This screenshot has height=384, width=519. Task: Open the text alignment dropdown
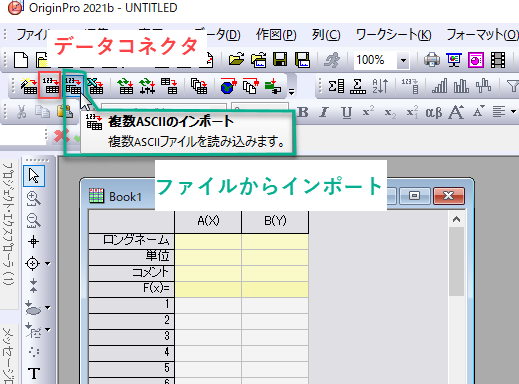pyautogui.click(x=513, y=112)
